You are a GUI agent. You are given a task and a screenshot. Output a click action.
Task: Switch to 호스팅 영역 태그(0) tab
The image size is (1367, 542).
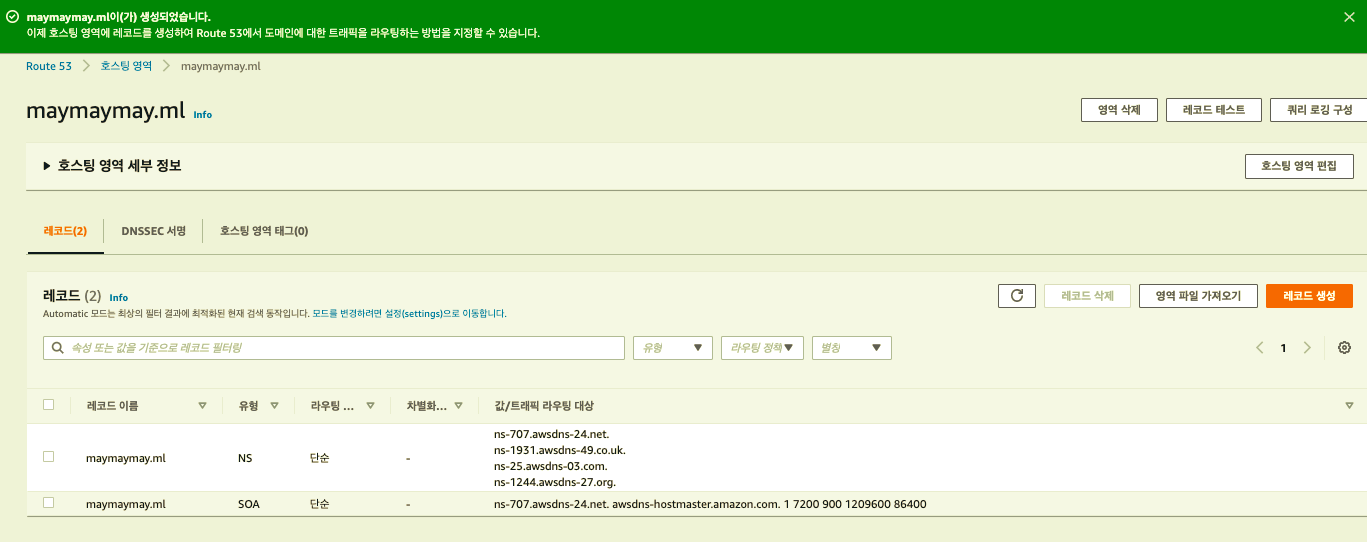pyautogui.click(x=264, y=231)
